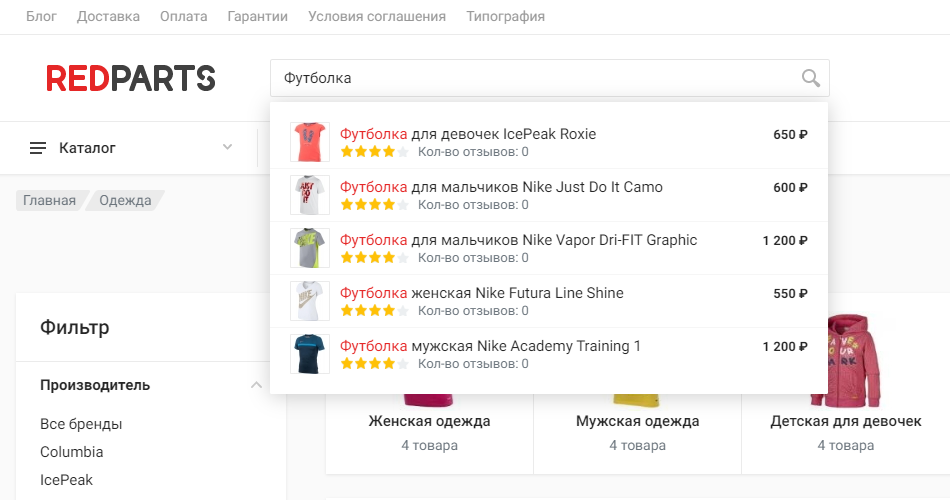Click Кол-во отзывов under Nike Academy Training 1

click(473, 364)
